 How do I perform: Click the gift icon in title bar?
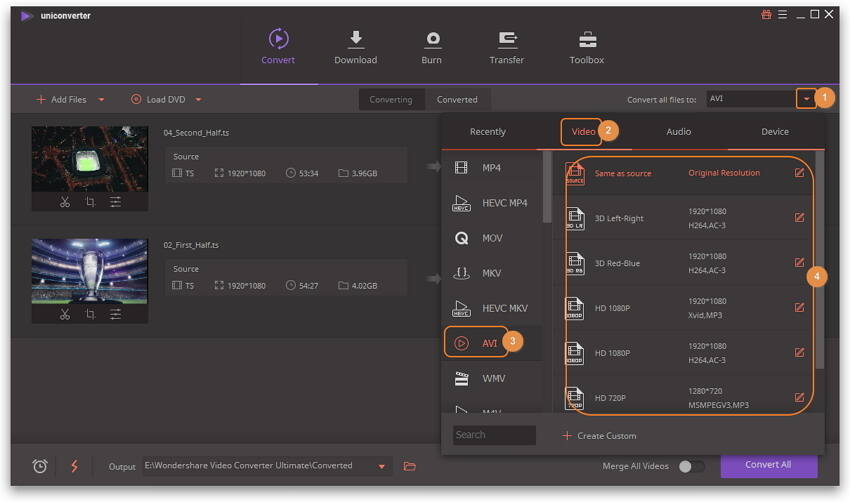[x=766, y=15]
